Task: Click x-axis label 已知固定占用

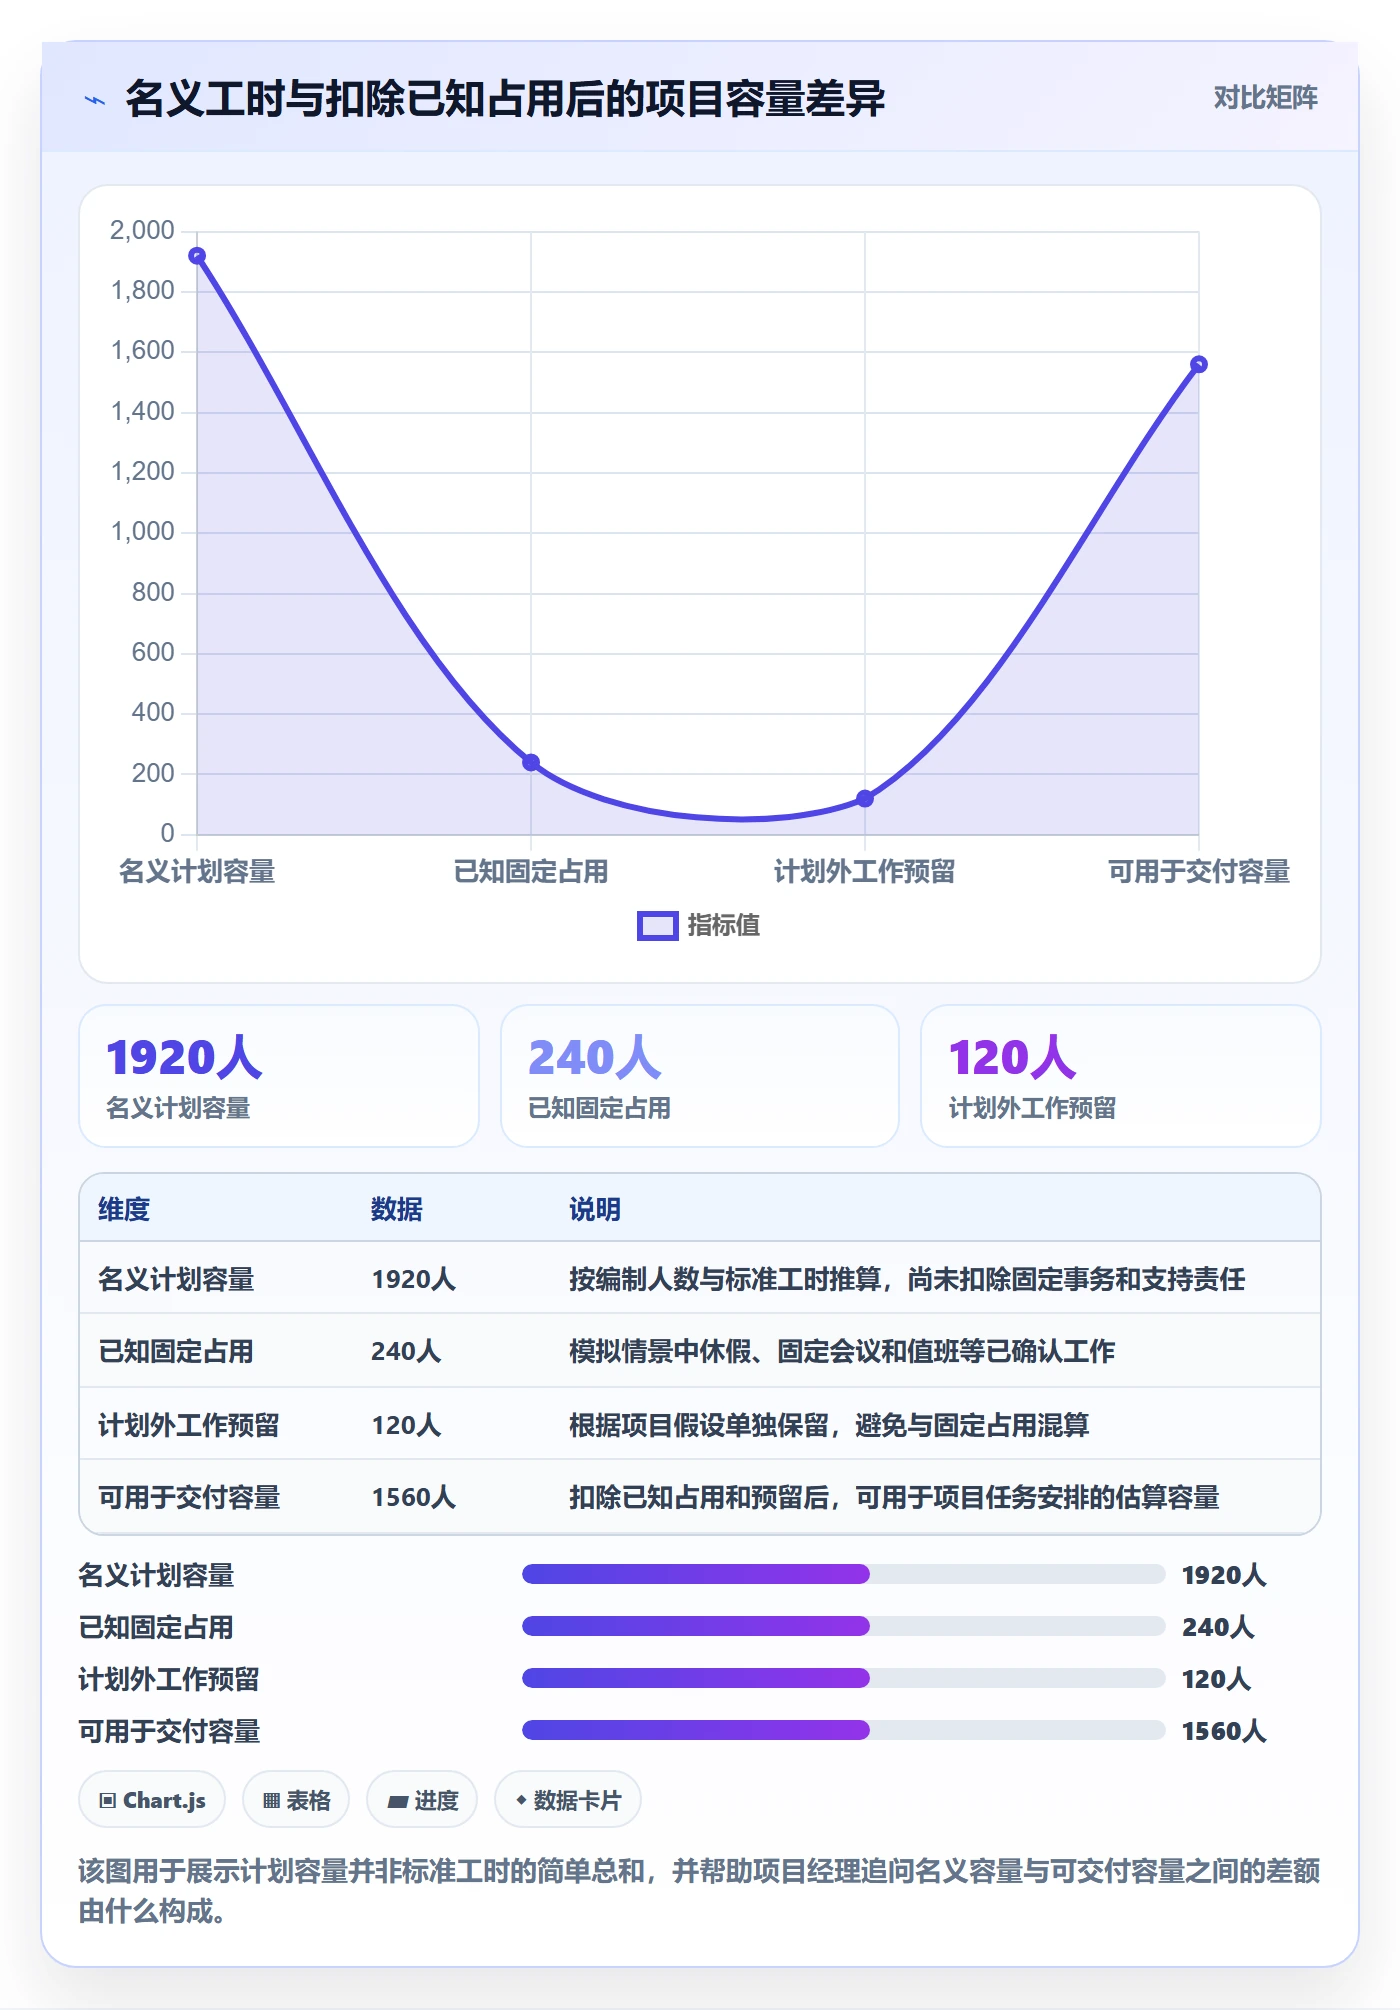Action: click(531, 872)
